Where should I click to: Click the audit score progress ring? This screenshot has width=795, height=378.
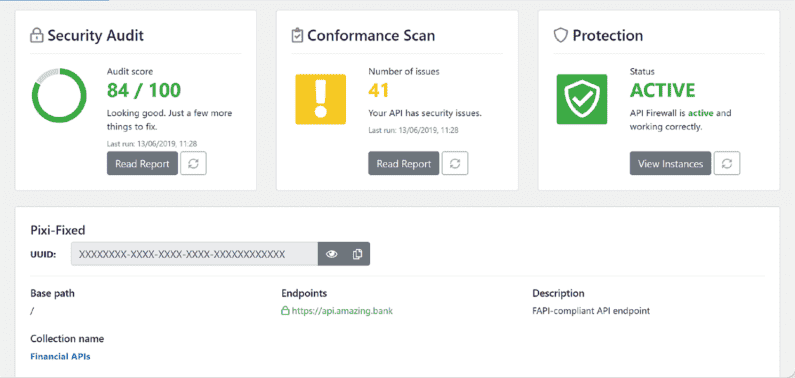coord(59,95)
